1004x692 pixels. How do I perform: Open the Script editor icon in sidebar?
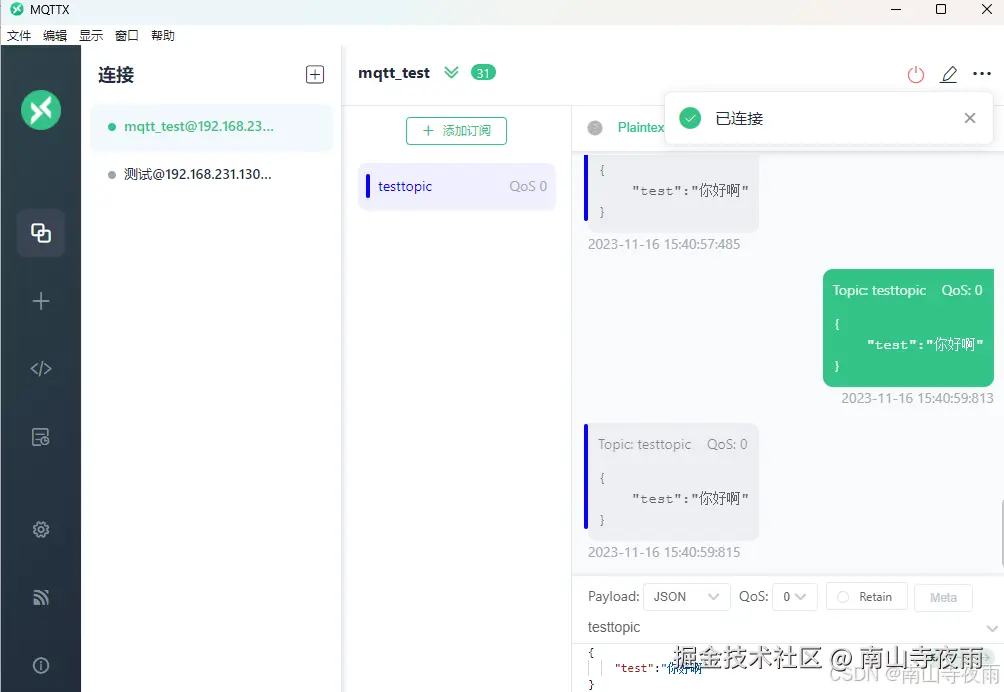40,368
